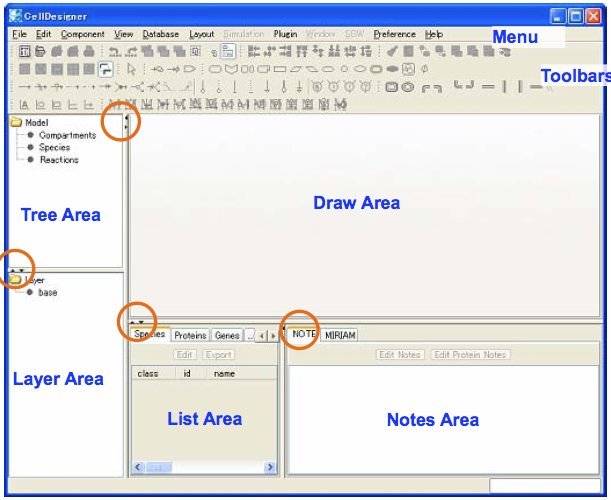Switch to the Genes tab
Viewport: 611px width, 500px height.
click(x=227, y=335)
